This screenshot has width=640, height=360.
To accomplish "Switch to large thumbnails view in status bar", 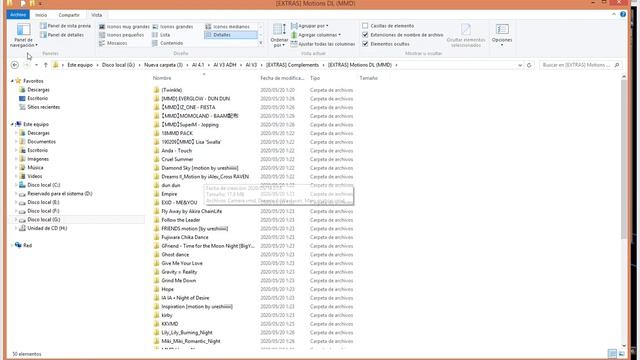I will click(x=622, y=354).
